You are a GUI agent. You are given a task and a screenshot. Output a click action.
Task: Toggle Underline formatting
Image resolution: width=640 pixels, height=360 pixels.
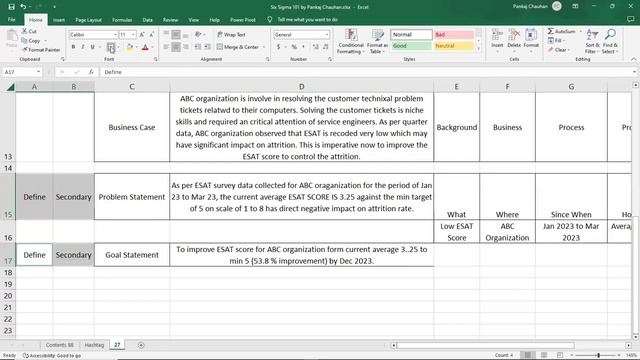pos(92,47)
